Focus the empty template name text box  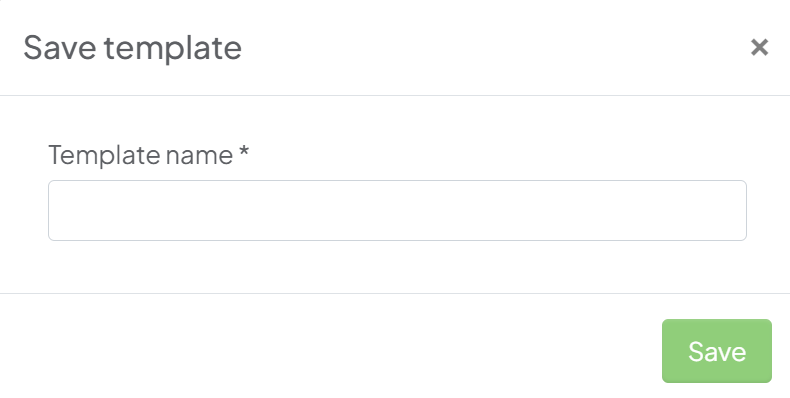click(x=397, y=210)
